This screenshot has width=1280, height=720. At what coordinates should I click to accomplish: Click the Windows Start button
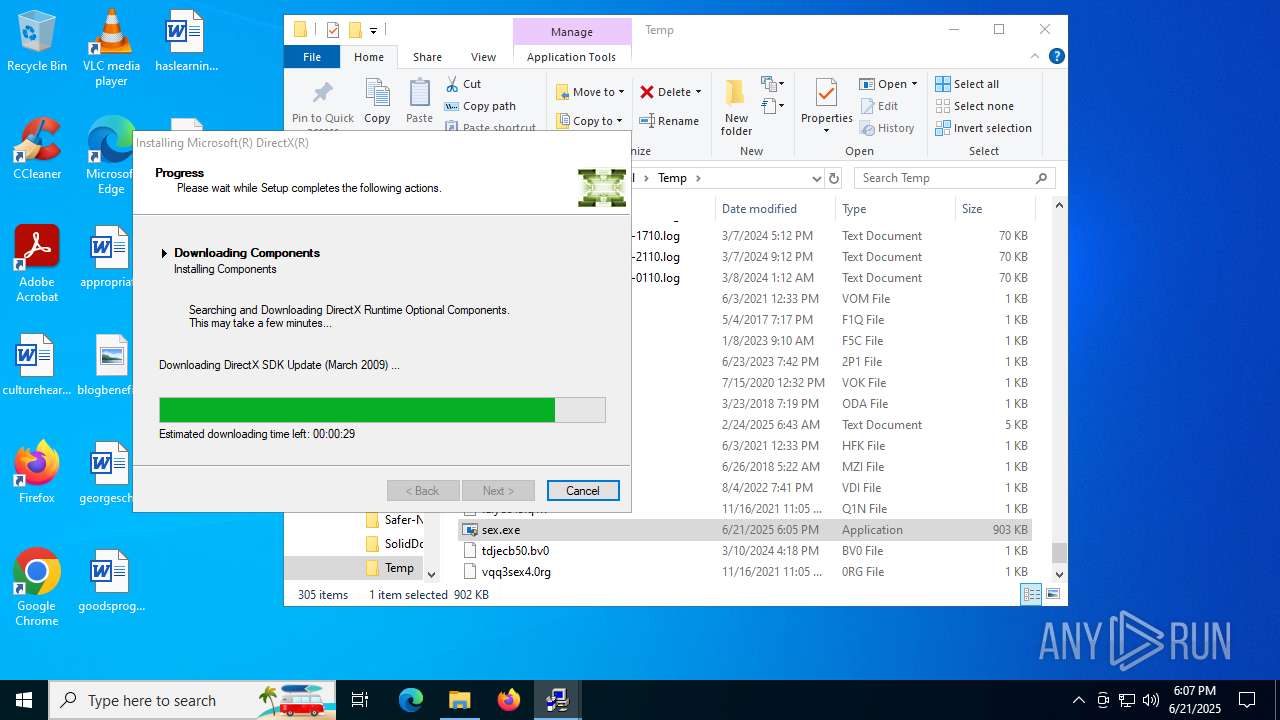(24, 700)
